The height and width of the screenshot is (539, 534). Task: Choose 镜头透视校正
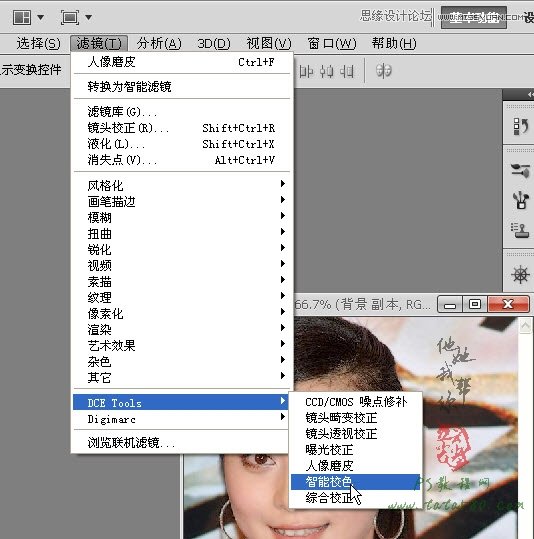point(356,433)
